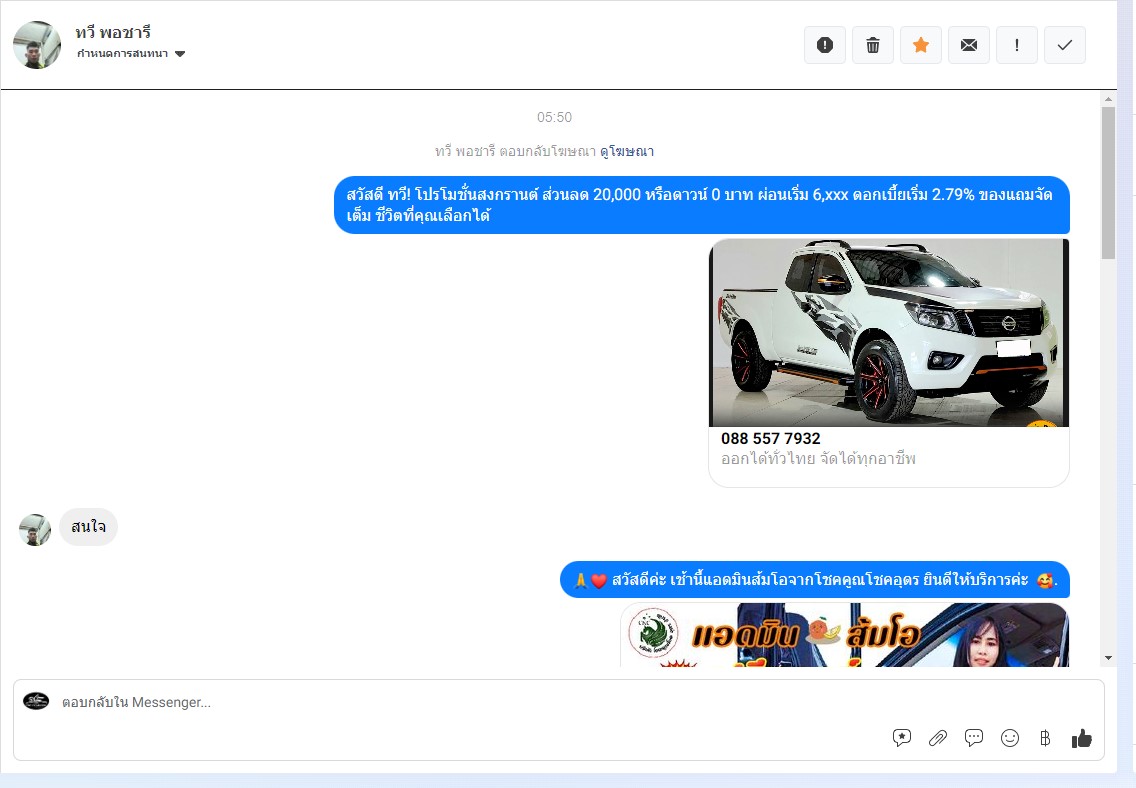The width and height of the screenshot is (1136, 788).
Task: Flag conversation with exclamation mark icon
Action: [x=1016, y=45]
